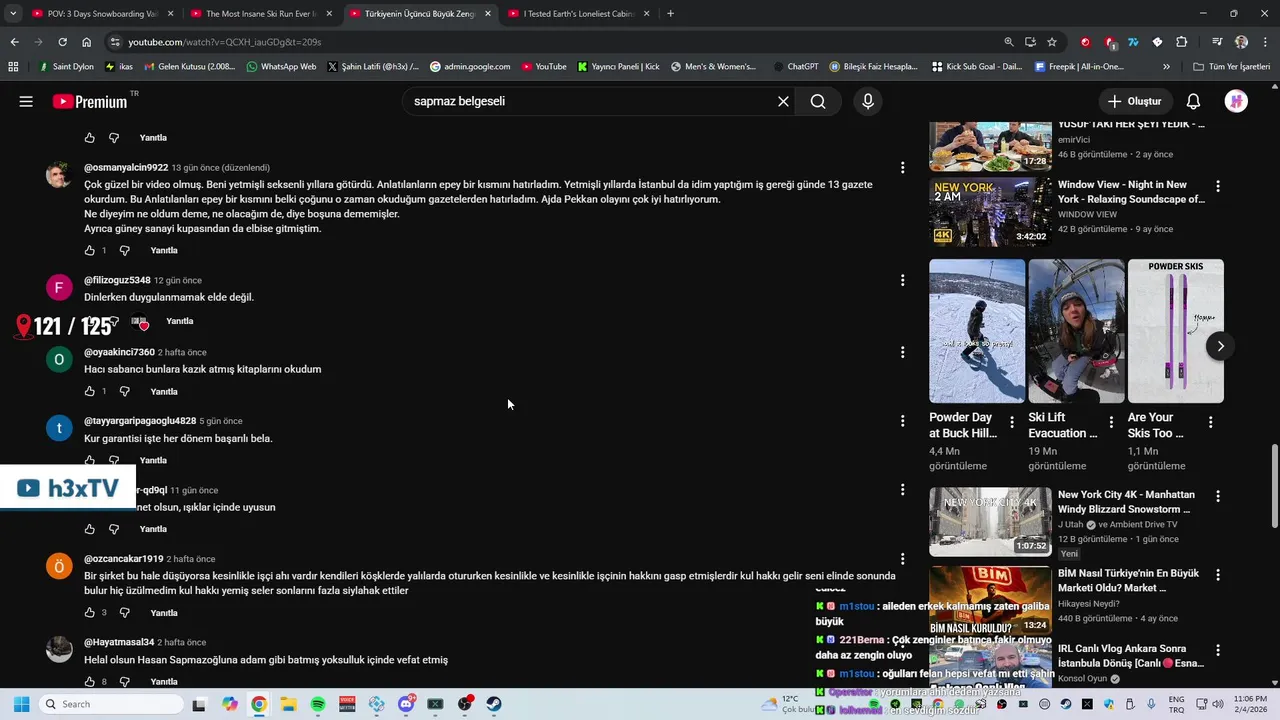Dislike the comment by @tayyargaripagaoglu4828
This screenshot has width=1280, height=720.
114,460
